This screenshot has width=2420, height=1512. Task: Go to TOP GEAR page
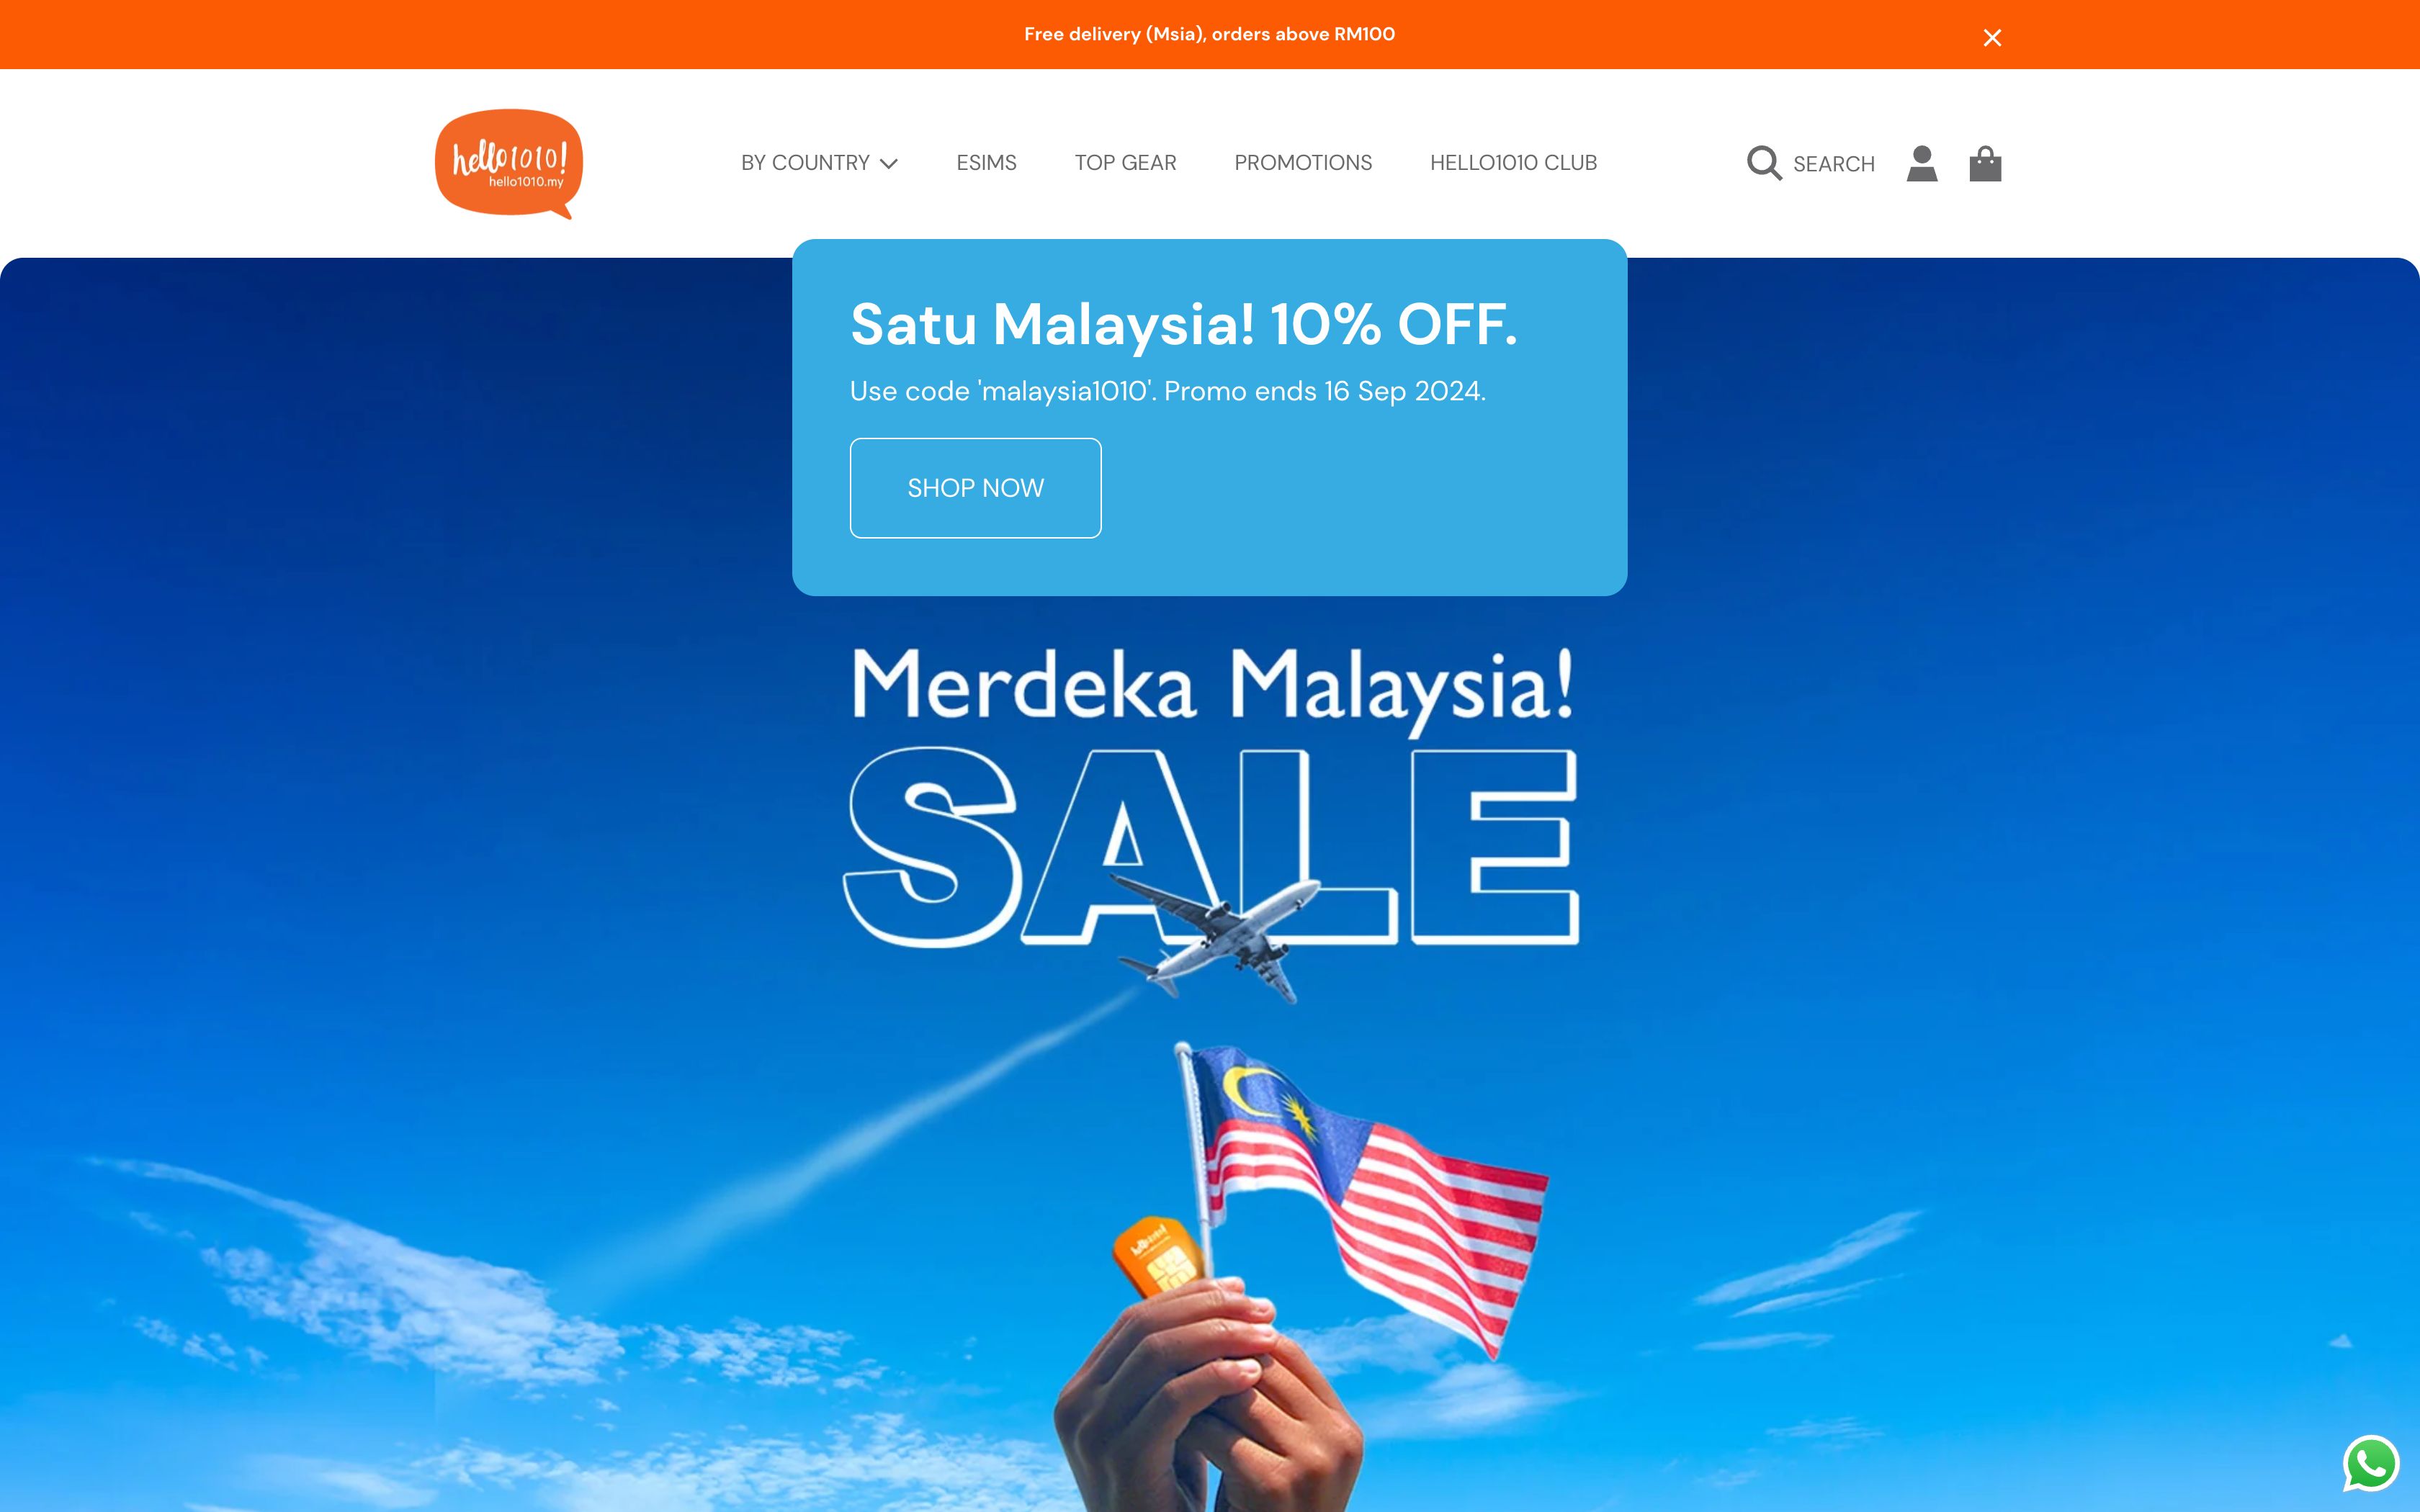click(1125, 163)
